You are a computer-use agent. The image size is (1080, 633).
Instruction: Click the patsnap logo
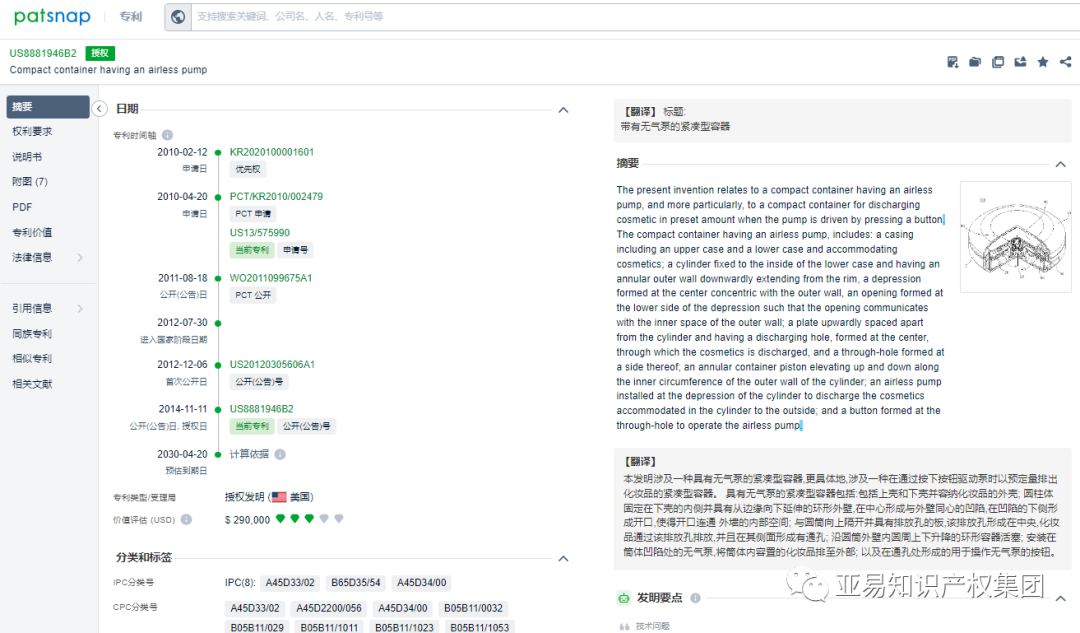point(52,16)
